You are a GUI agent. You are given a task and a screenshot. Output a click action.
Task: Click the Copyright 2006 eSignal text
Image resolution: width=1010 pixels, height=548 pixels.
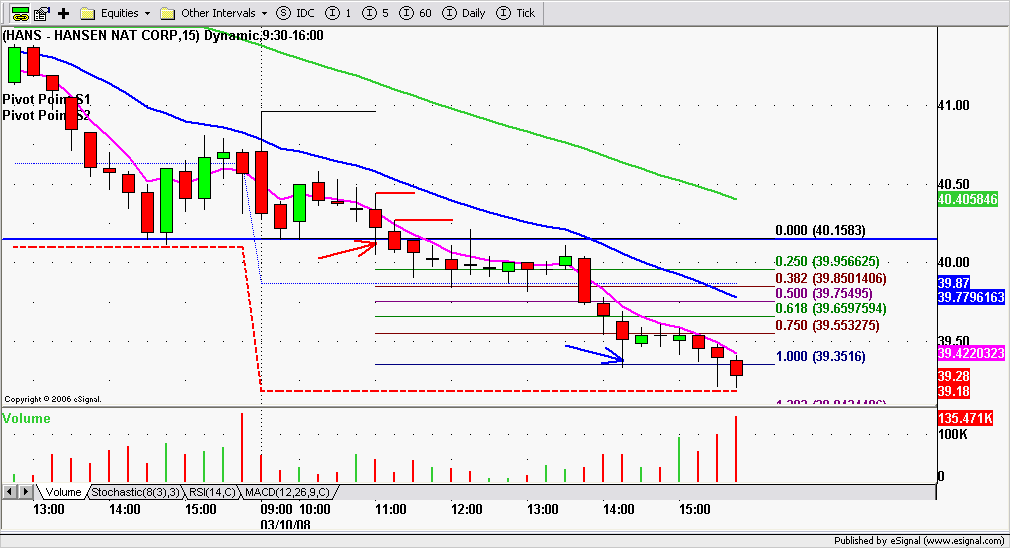[53, 399]
